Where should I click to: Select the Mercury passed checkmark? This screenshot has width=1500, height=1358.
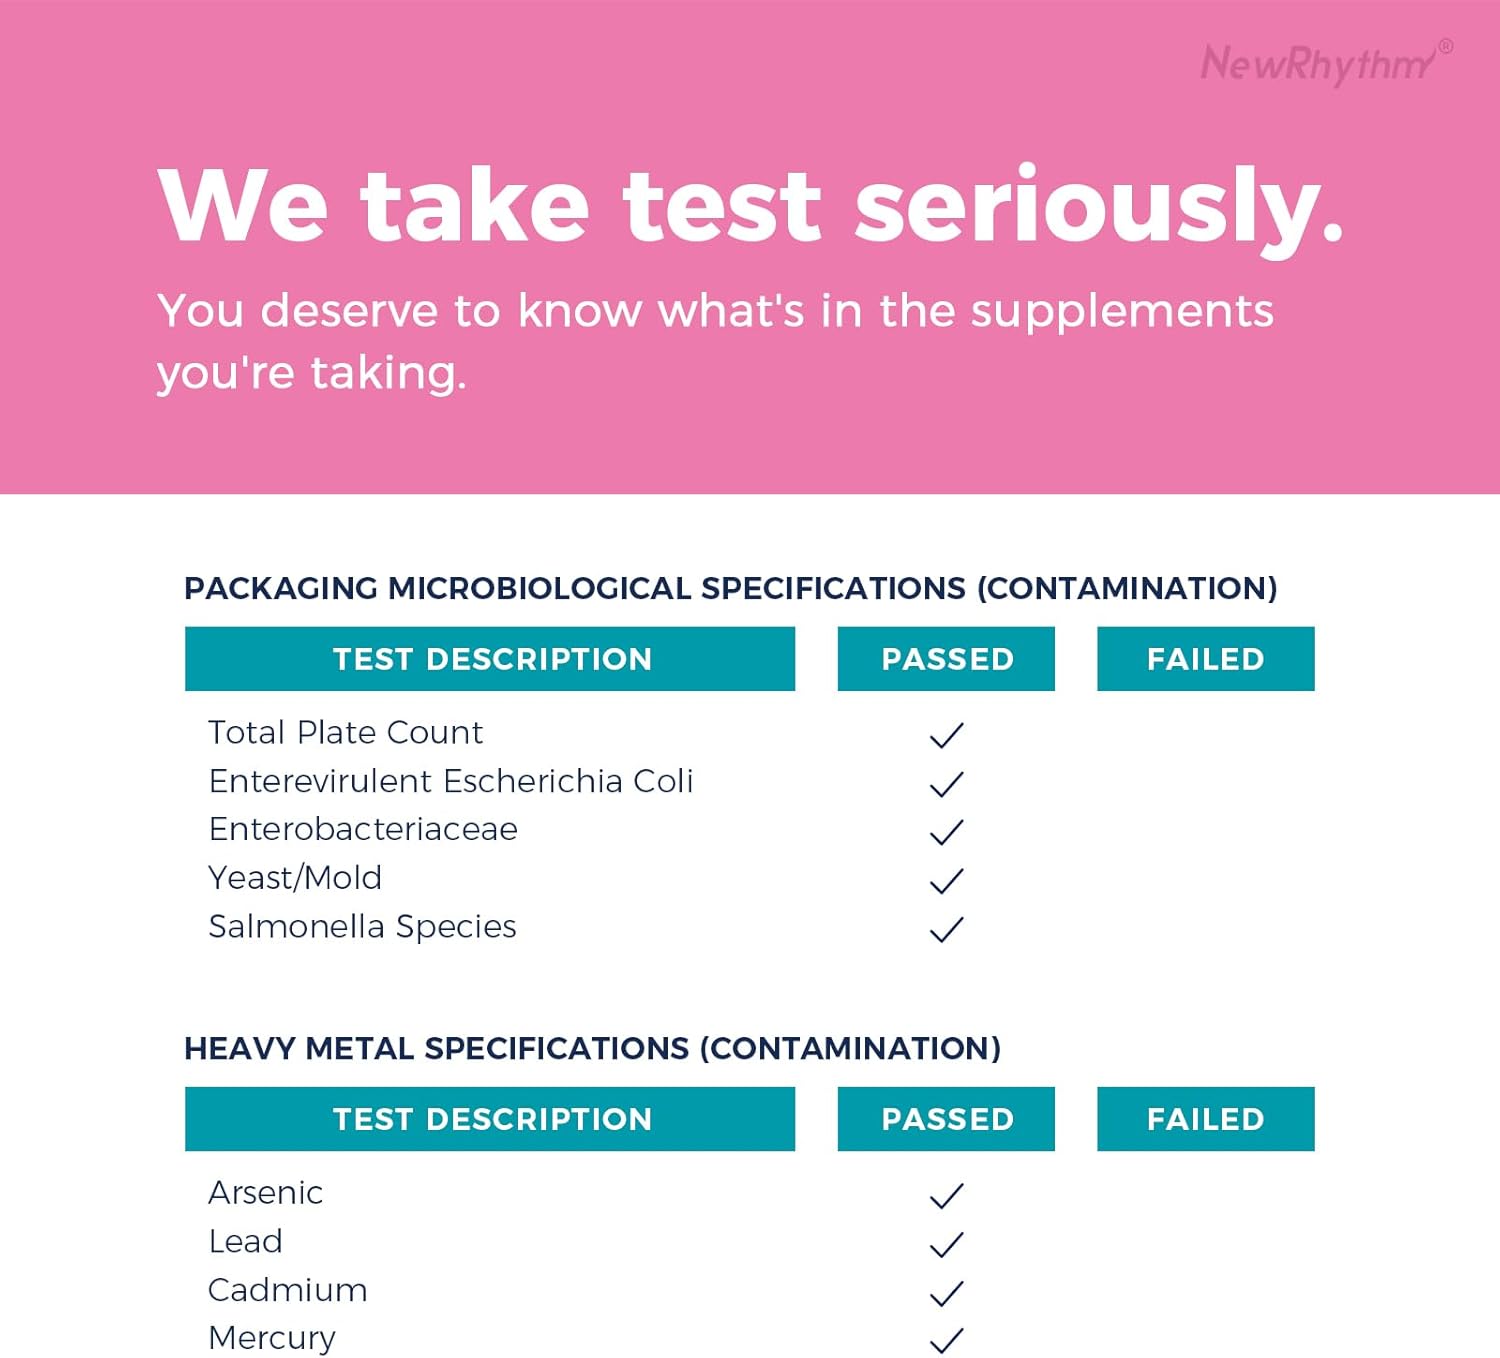[x=946, y=1340]
